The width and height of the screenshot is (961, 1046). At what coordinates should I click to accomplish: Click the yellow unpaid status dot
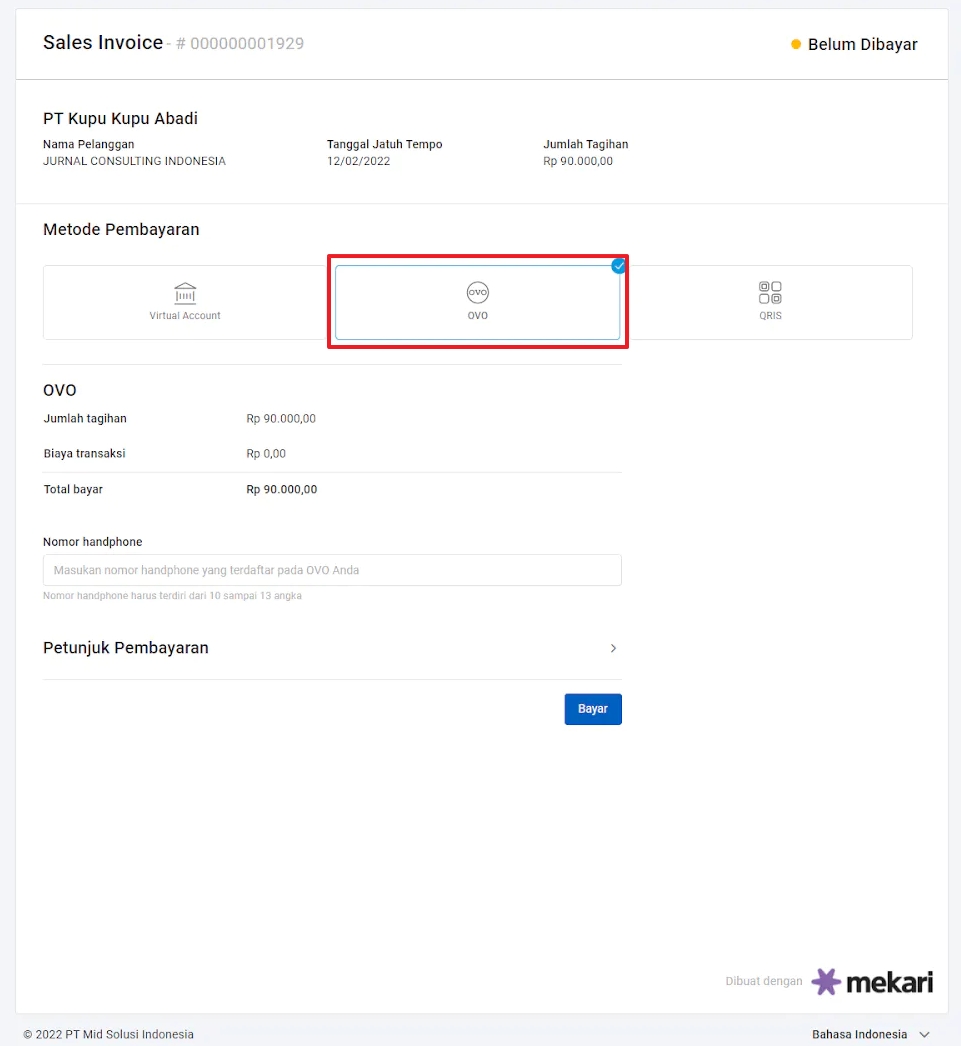(x=796, y=44)
